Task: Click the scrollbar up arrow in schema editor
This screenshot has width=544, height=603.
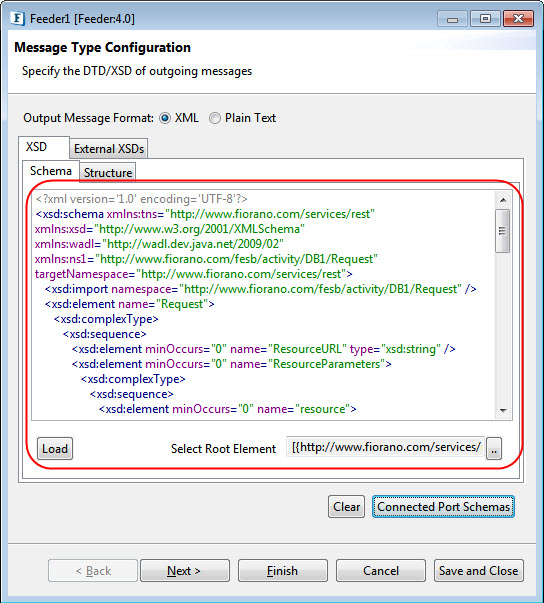Action: (503, 200)
